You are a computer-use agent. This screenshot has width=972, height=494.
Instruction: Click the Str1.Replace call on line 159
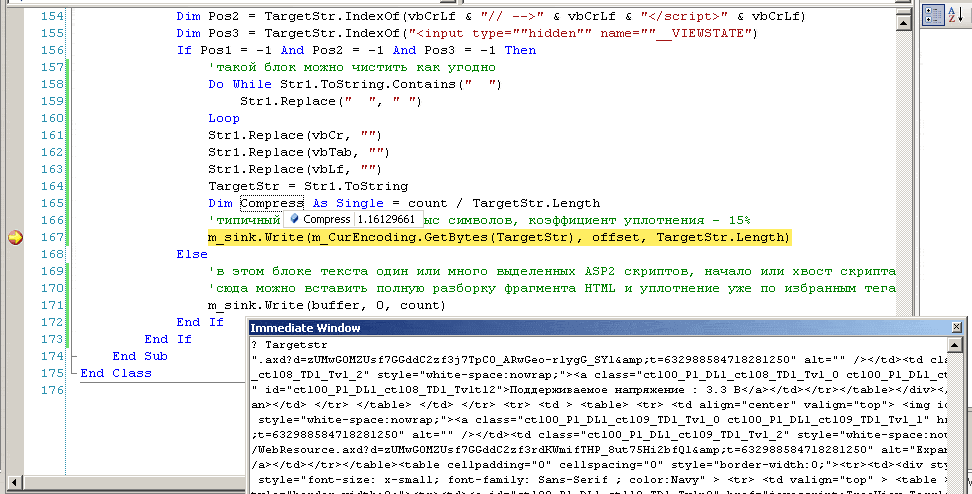tap(331, 101)
